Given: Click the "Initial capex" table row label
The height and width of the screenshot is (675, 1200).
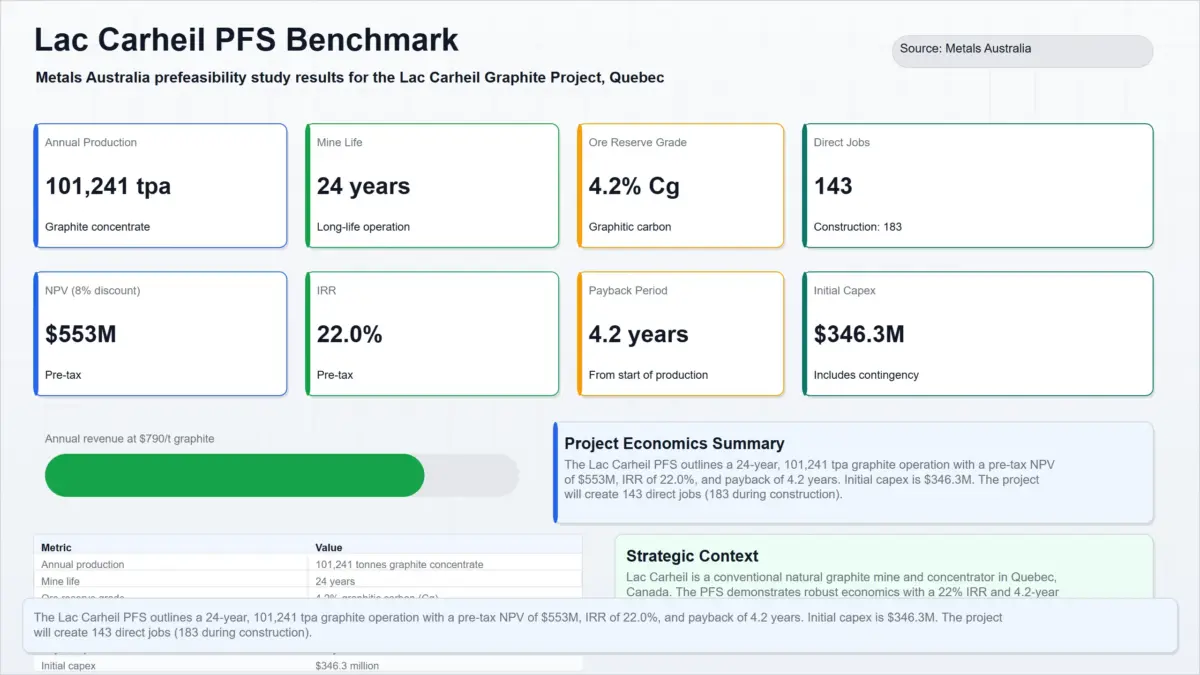Looking at the screenshot, I should [x=69, y=665].
